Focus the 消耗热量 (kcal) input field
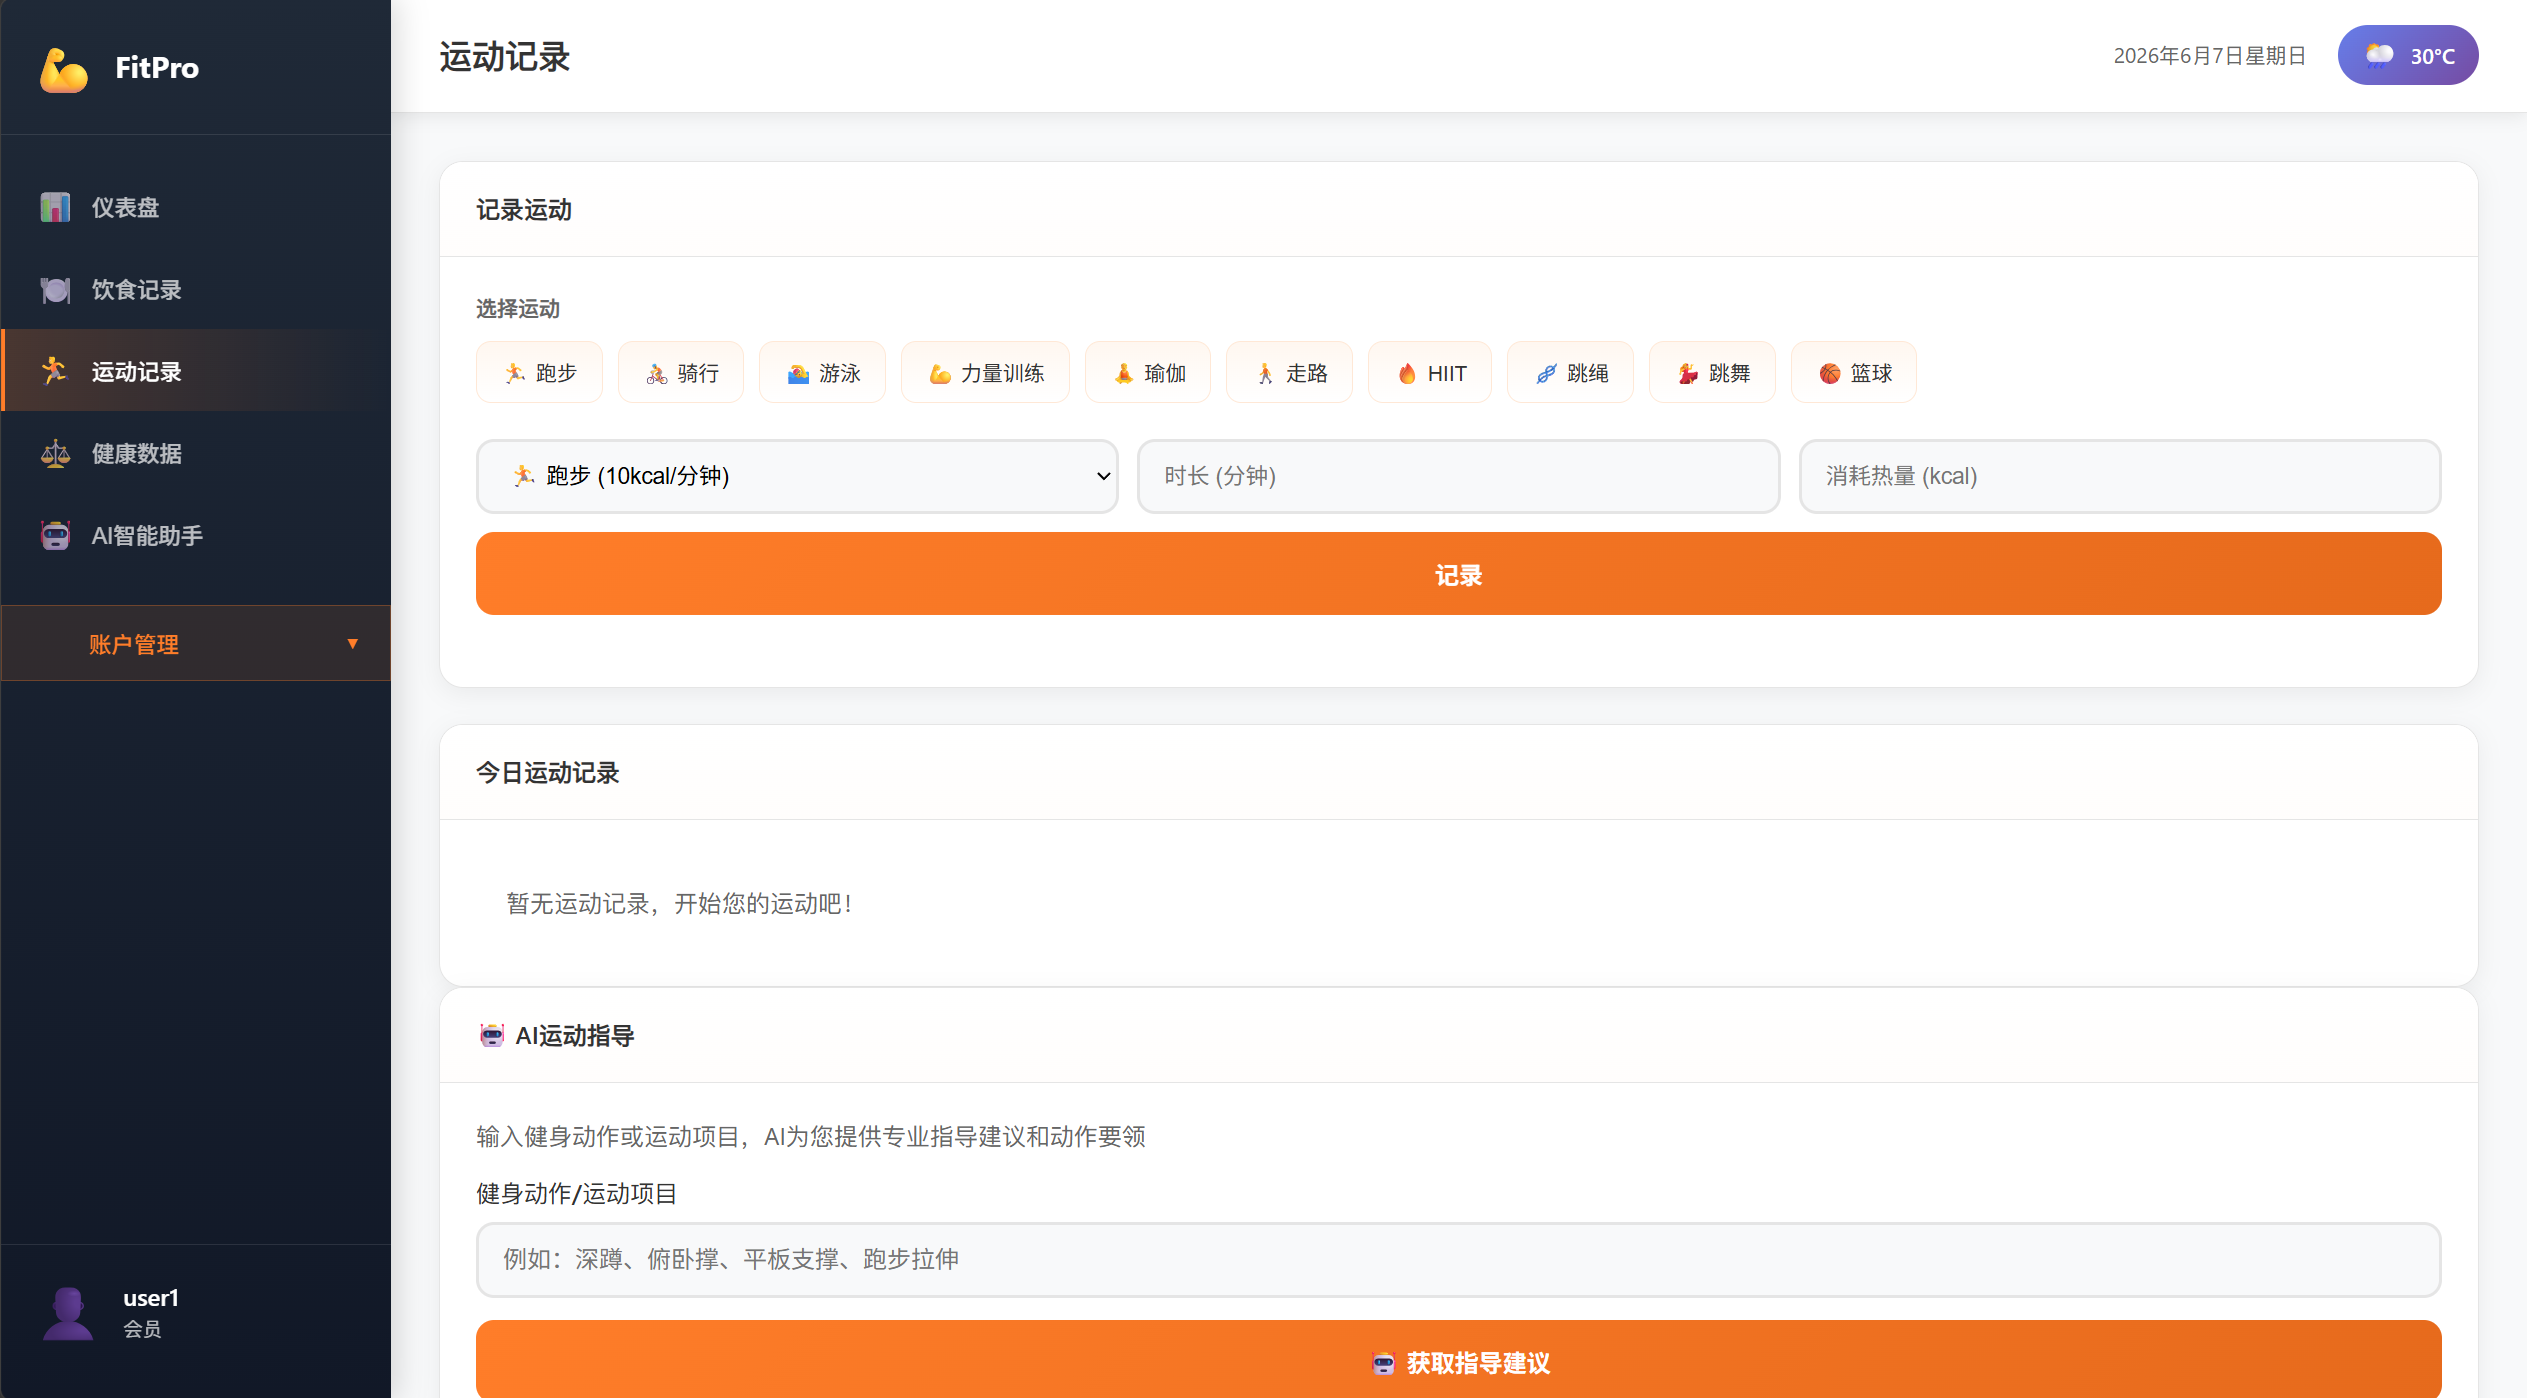The height and width of the screenshot is (1398, 2527). coord(2120,476)
